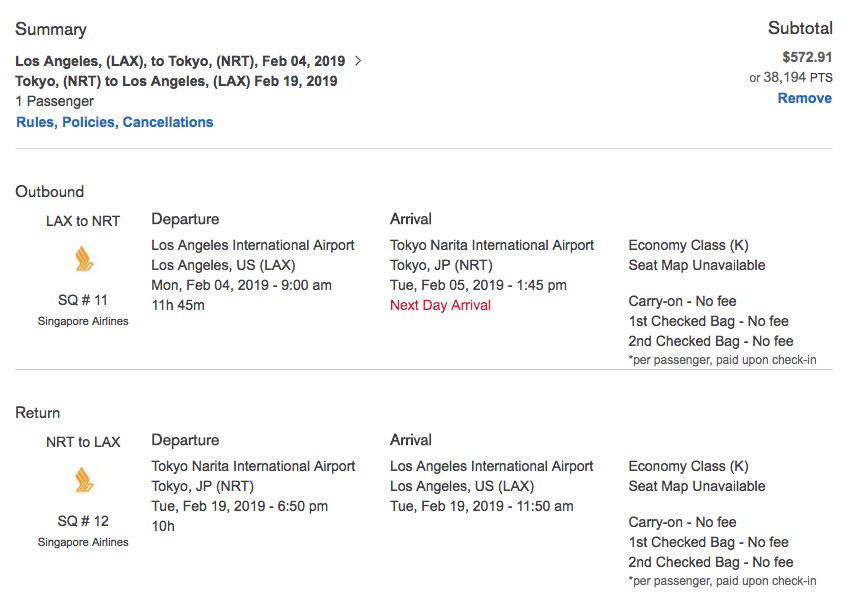Screen dimensions: 847x616
Task: Click the LAX to NRT route label
Action: tap(83, 221)
